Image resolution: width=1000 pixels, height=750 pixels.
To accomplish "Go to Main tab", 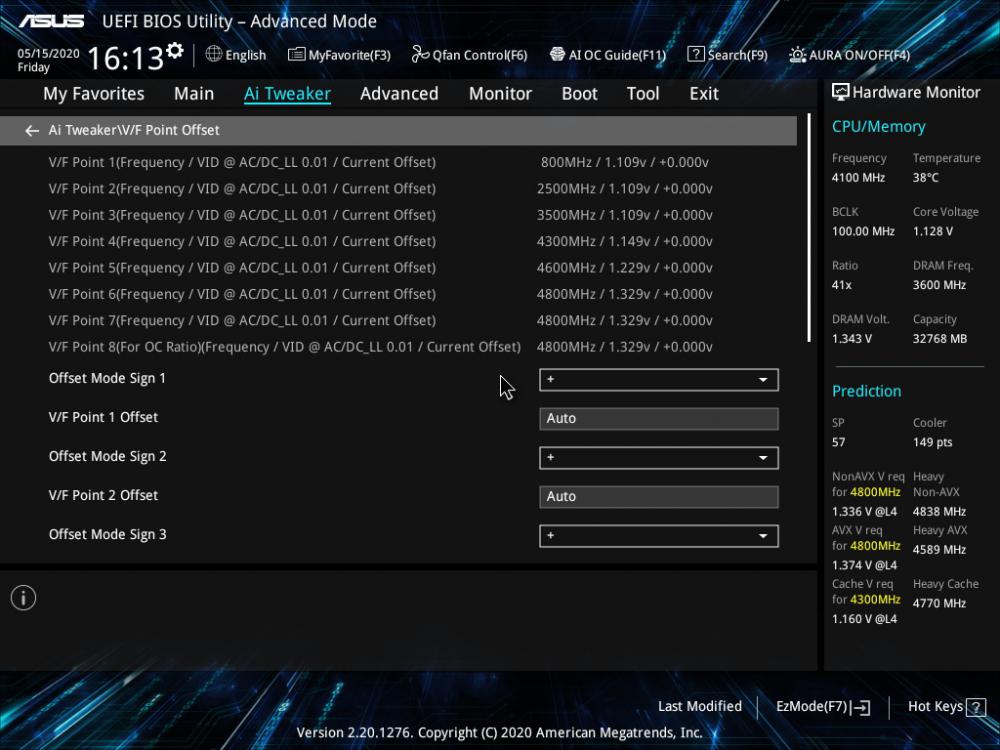I will [194, 94].
